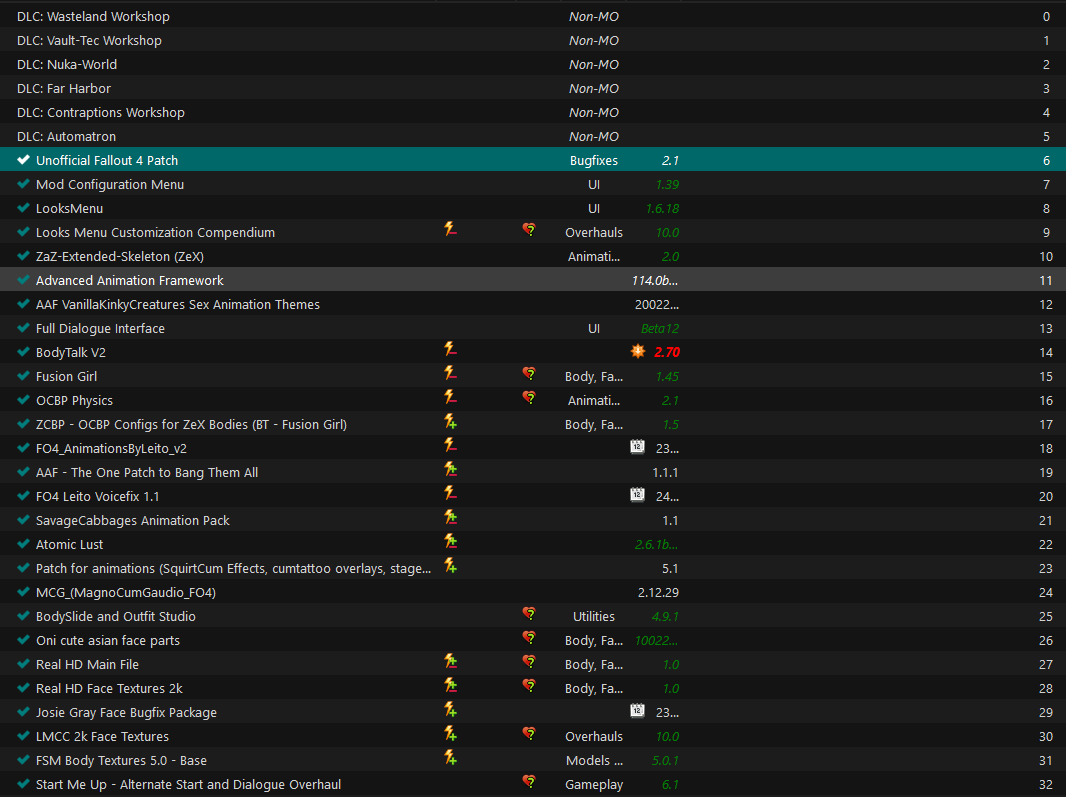Click version 5.1 of Patch for animations
Viewport: 1066px width, 797px height.
670,569
